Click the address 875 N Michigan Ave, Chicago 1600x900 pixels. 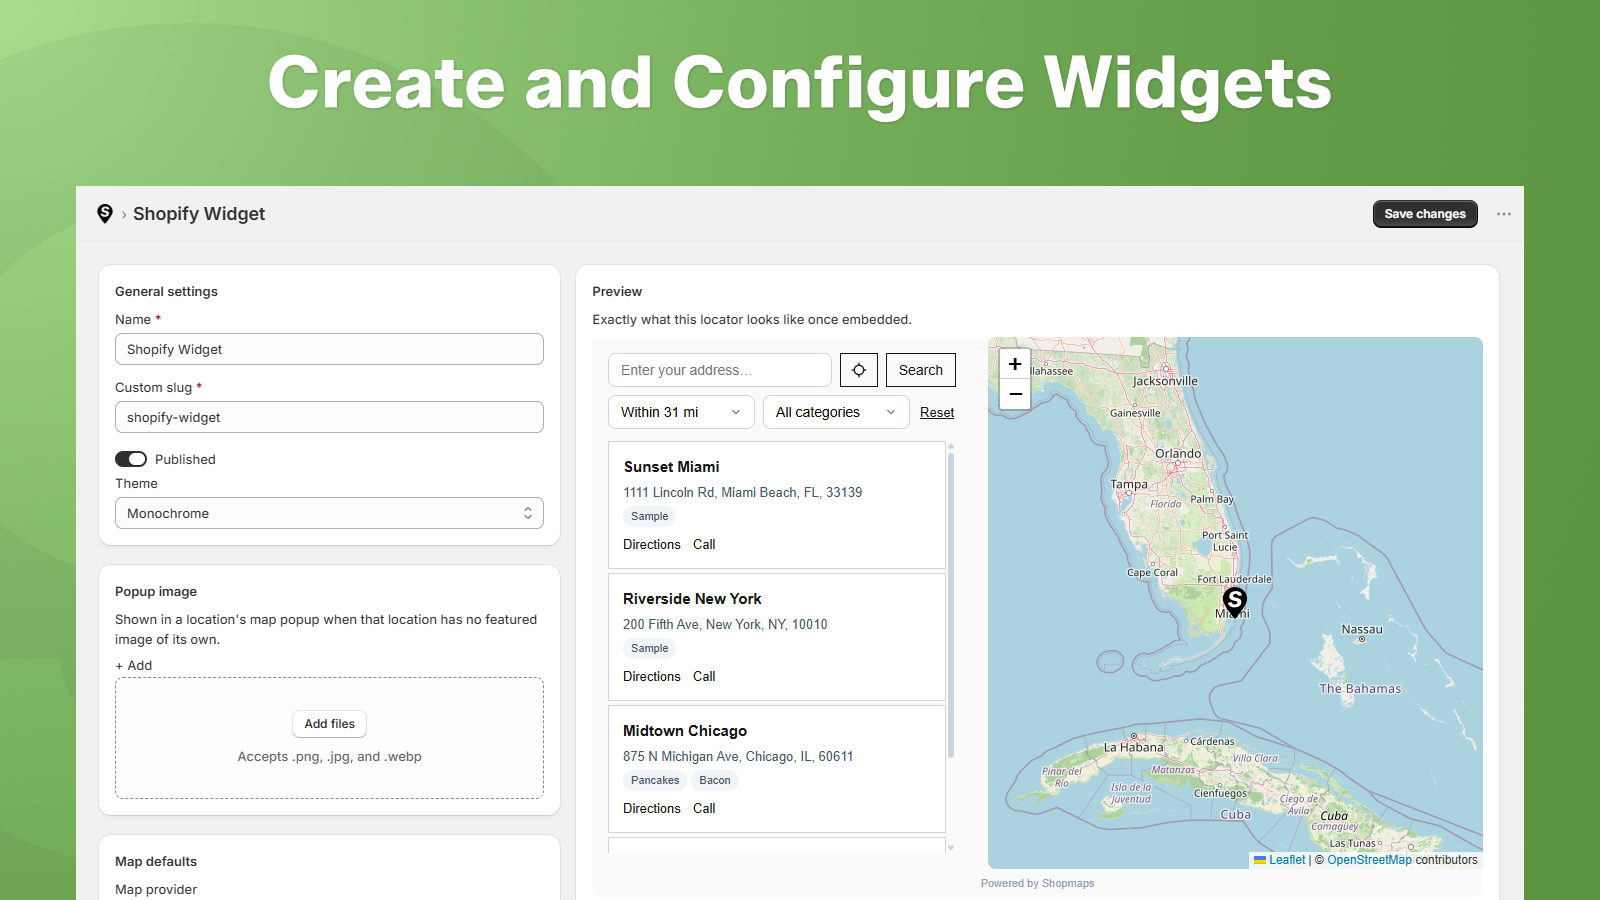pyautogui.click(x=738, y=756)
